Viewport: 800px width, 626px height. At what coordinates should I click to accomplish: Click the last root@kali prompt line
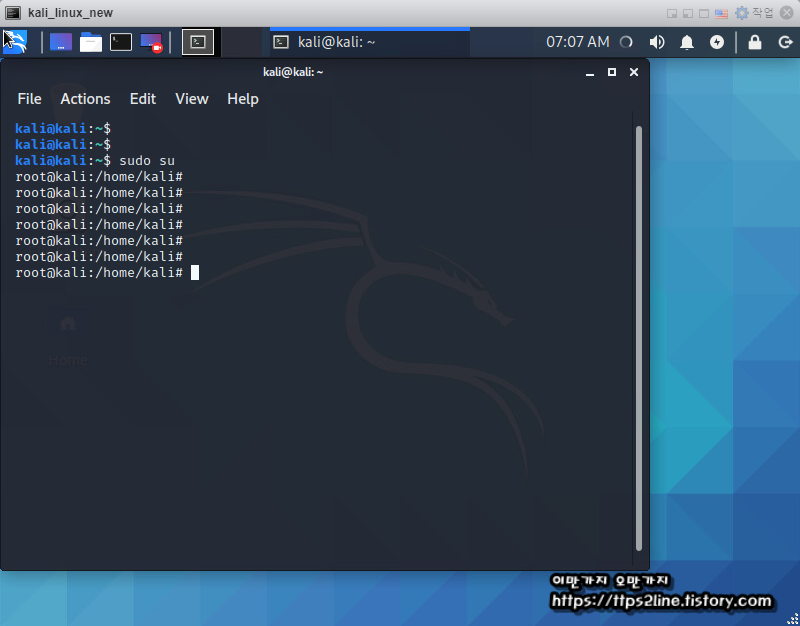[x=99, y=272]
